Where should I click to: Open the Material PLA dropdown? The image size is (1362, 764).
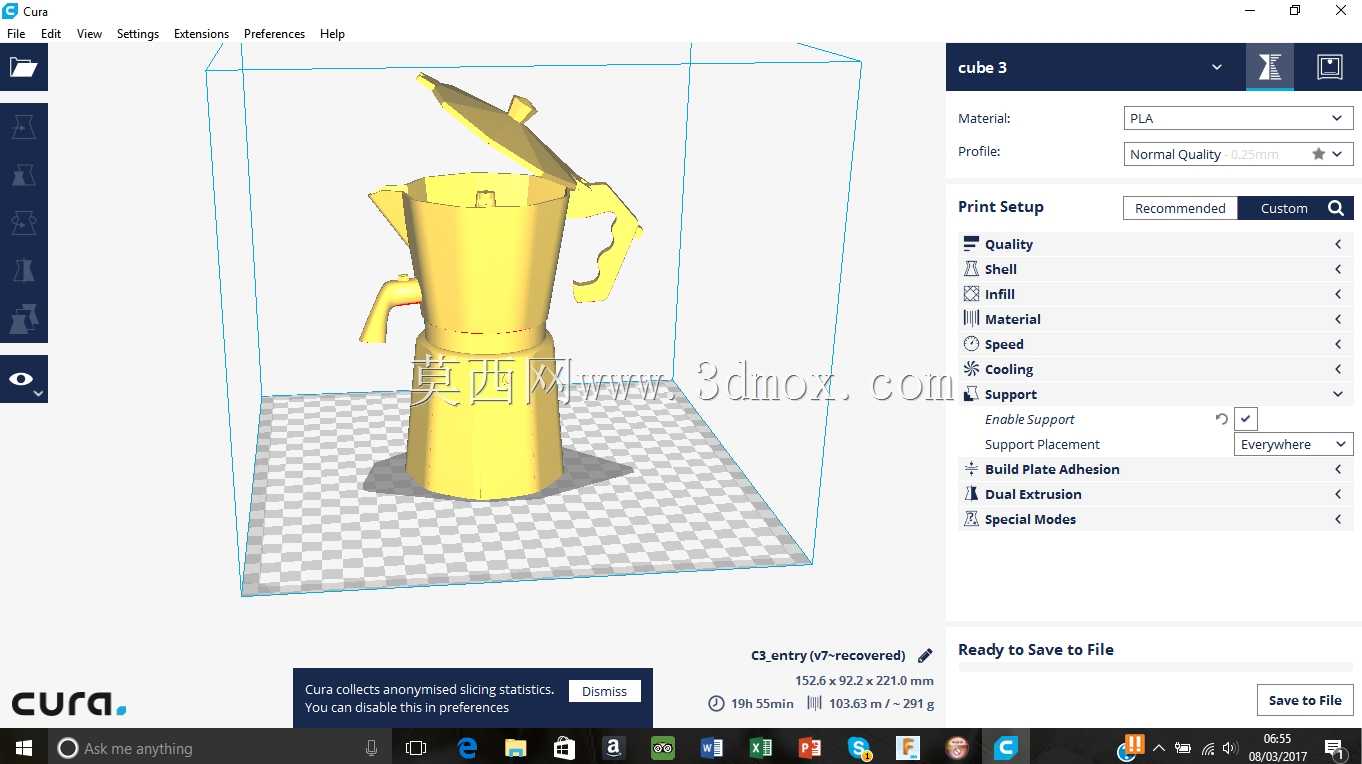[1238, 118]
